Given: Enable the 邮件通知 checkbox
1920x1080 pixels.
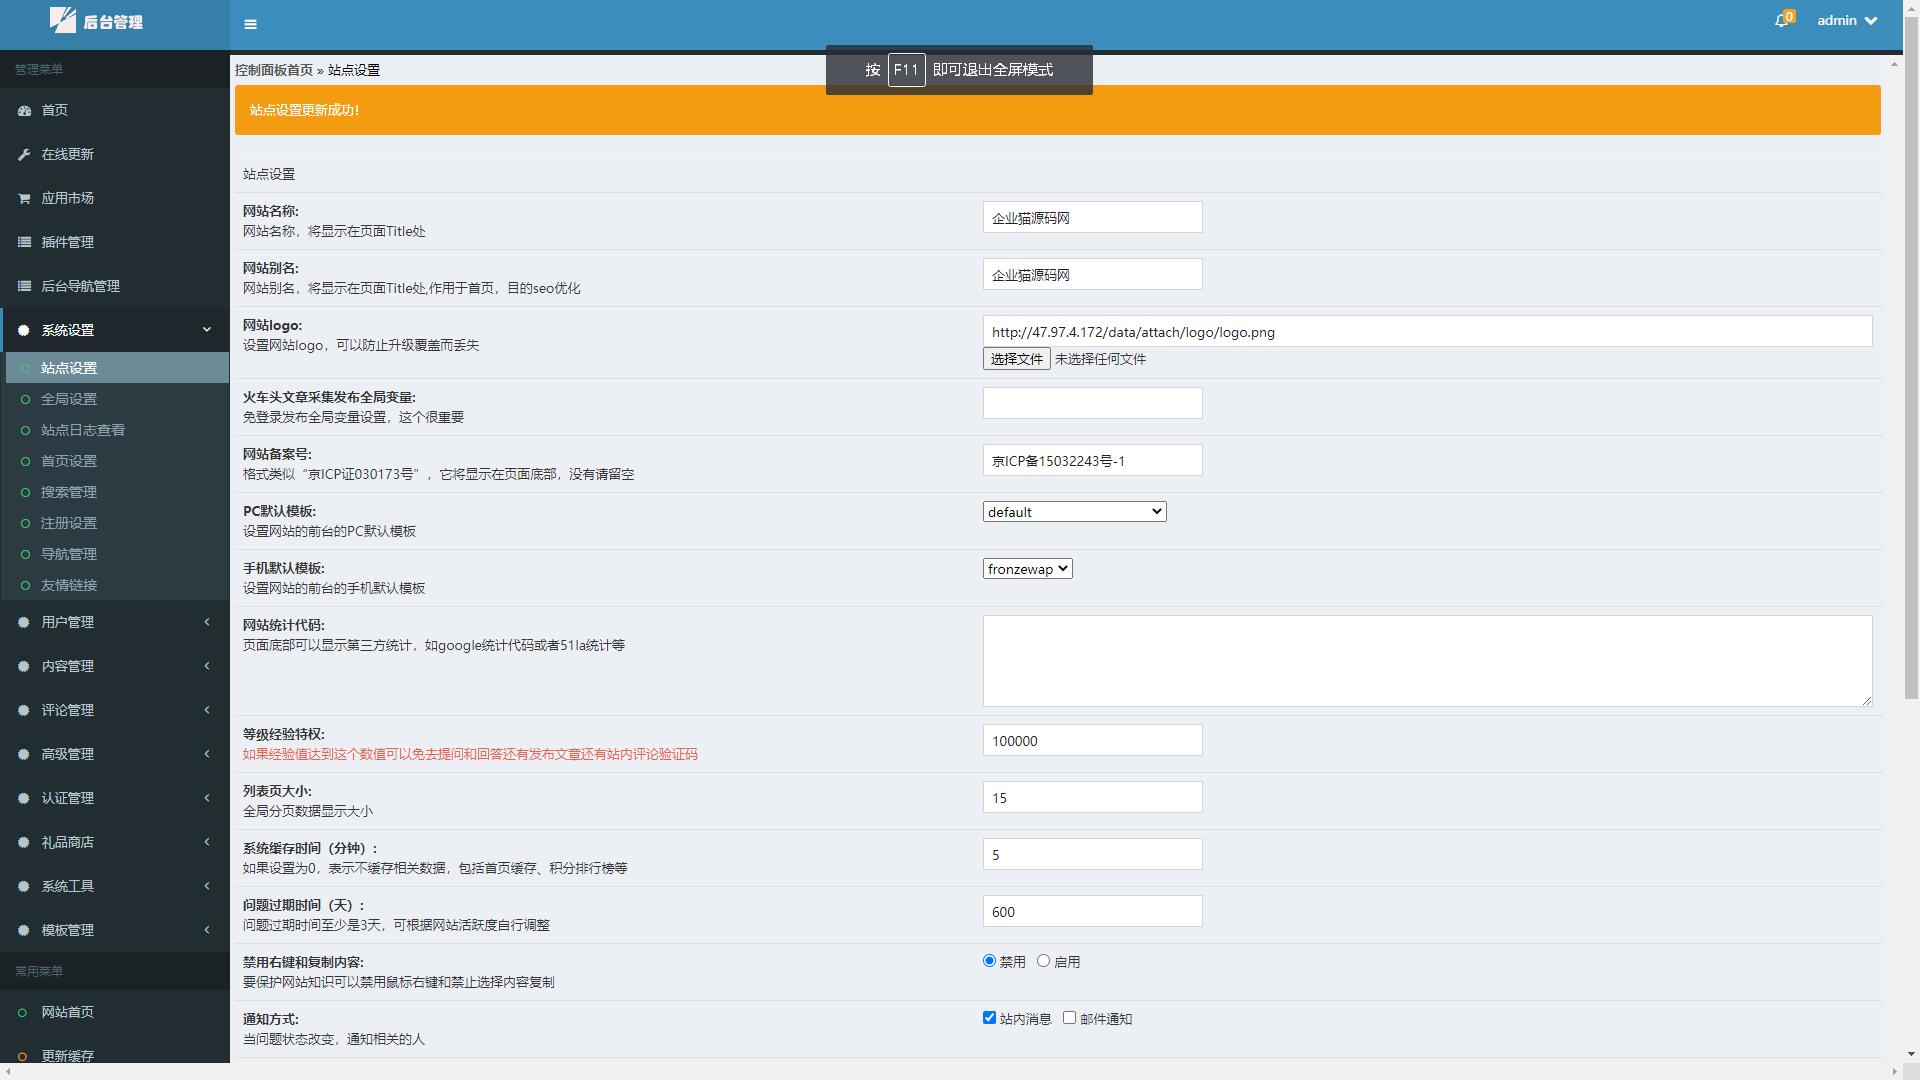Looking at the screenshot, I should tap(1069, 1018).
